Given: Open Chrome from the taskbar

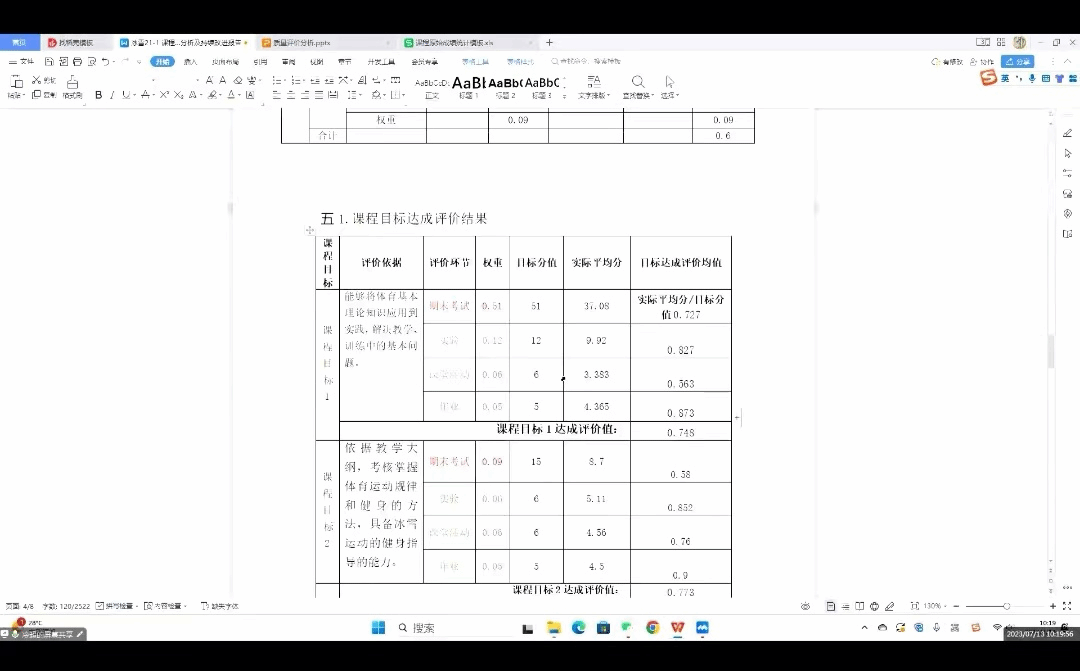Looking at the screenshot, I should [652, 628].
